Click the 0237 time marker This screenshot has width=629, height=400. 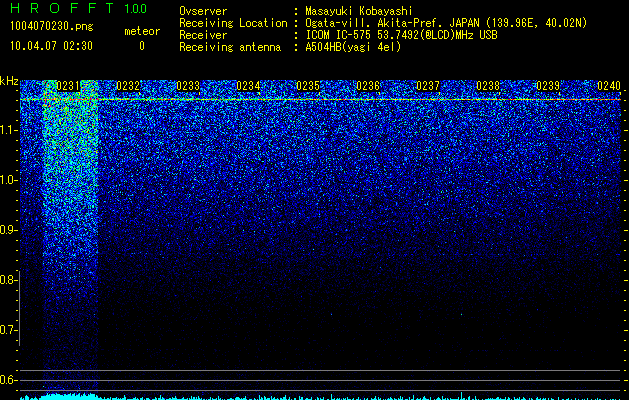coord(428,86)
